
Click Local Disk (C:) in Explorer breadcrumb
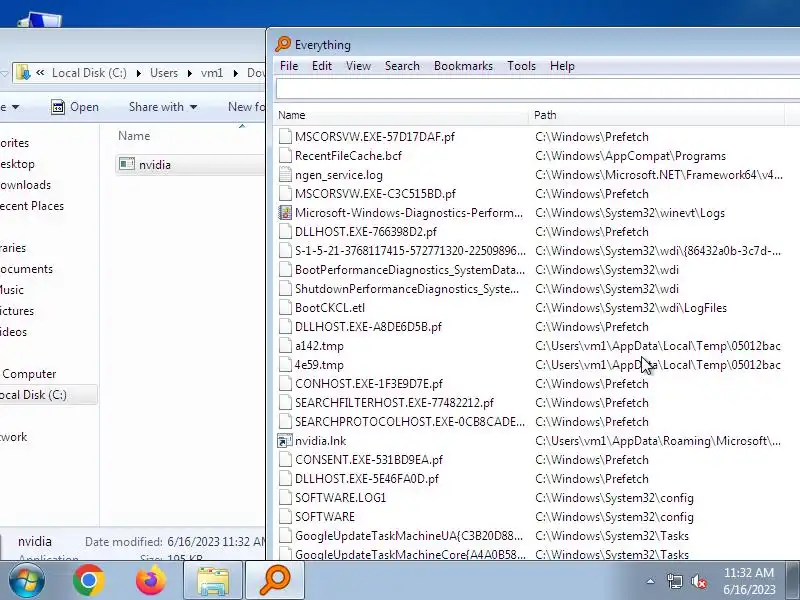[89, 73]
